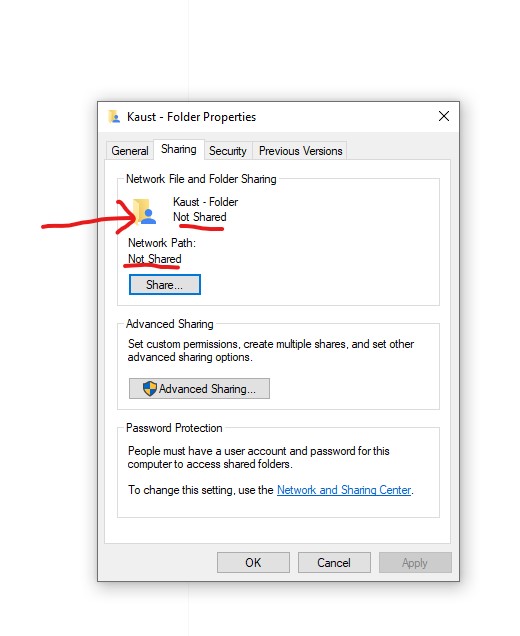Screen dimensions: 520x636
Task: Open Advanced Sharing options
Action: tap(199, 389)
